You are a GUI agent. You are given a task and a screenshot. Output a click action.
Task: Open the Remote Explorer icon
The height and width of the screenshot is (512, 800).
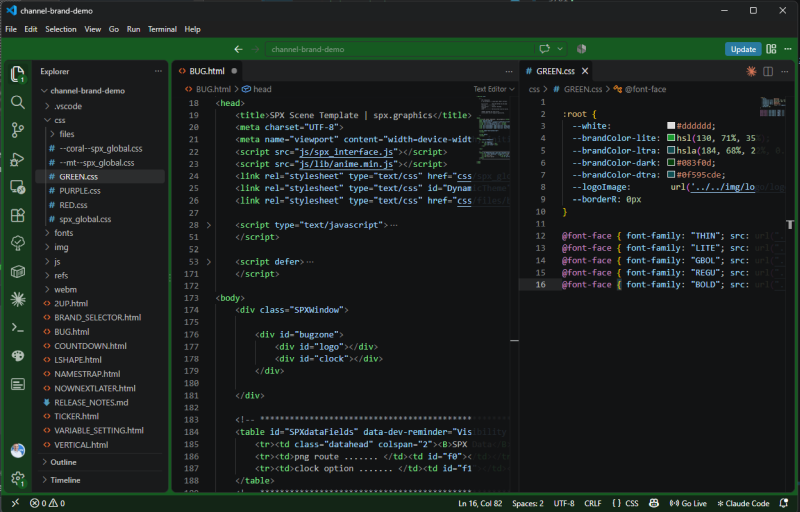17,187
